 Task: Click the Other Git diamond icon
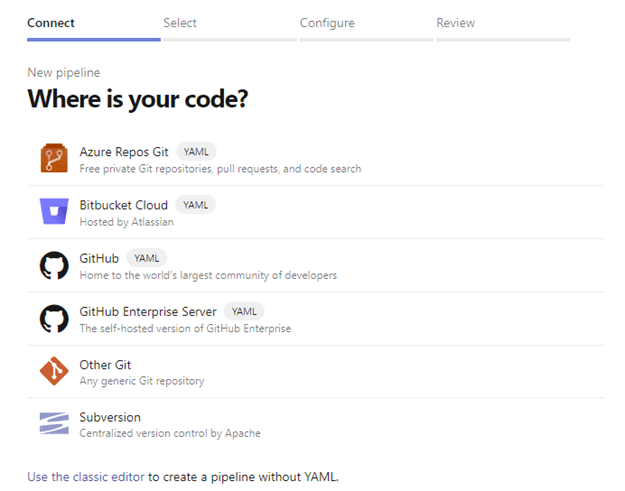point(53,371)
